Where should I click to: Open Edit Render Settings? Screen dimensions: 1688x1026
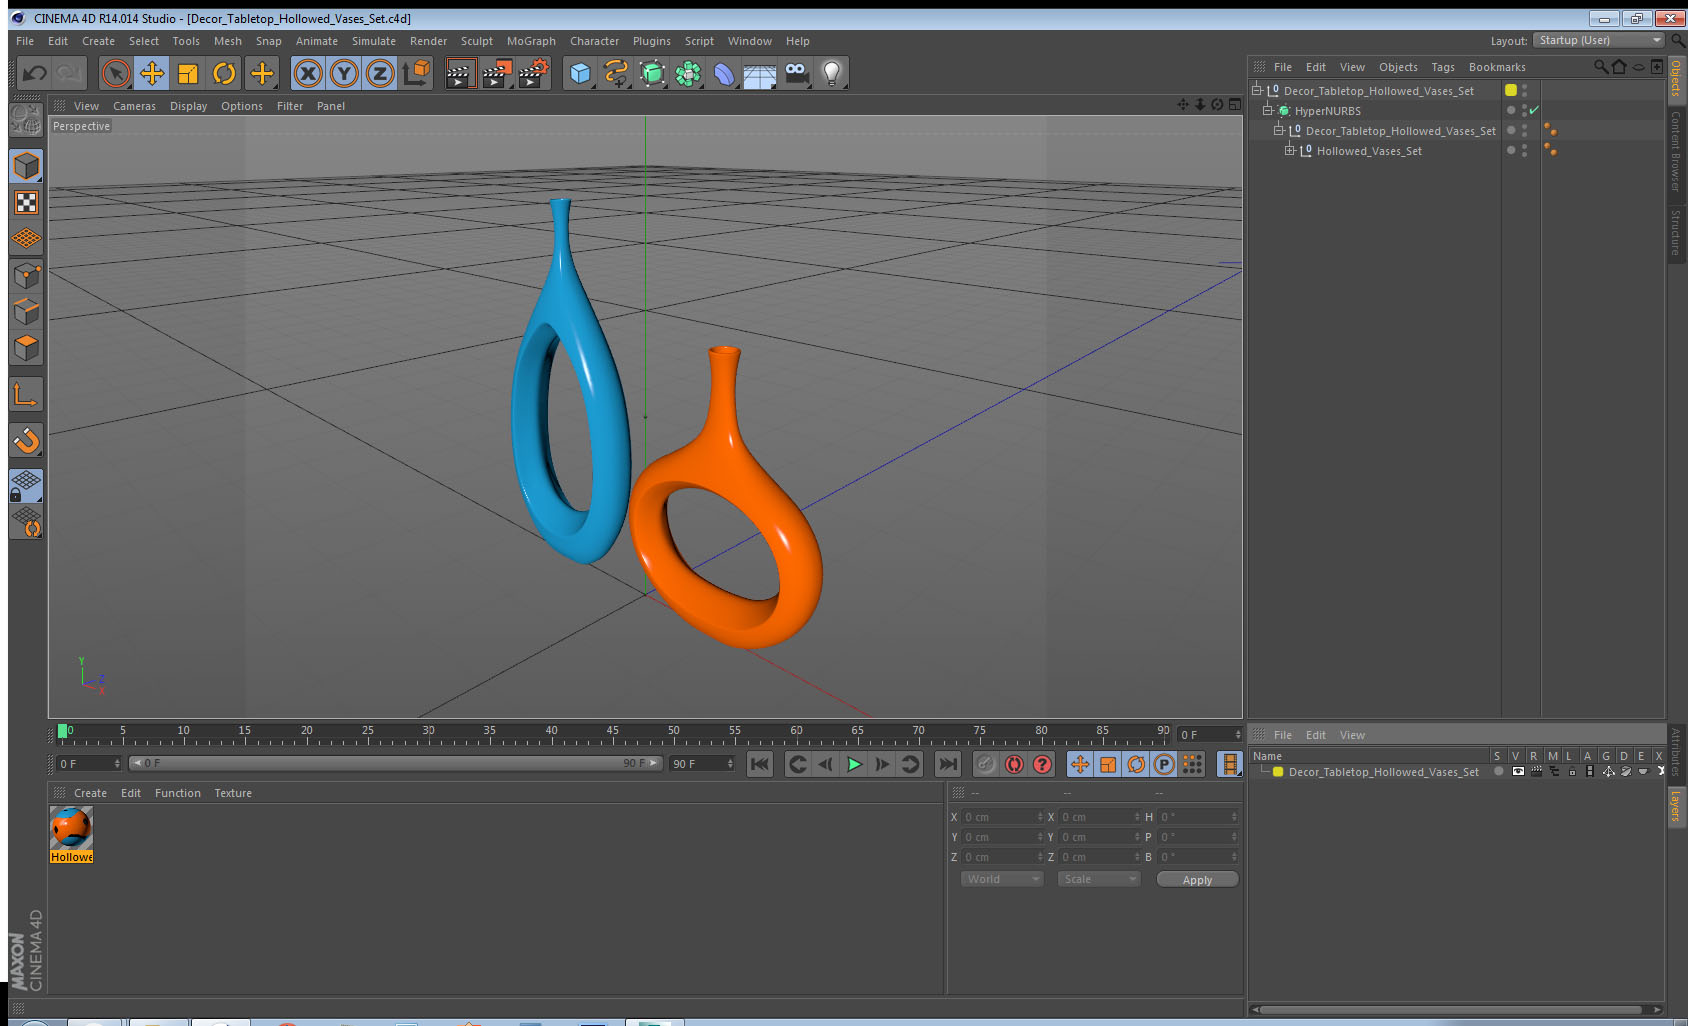tap(533, 73)
